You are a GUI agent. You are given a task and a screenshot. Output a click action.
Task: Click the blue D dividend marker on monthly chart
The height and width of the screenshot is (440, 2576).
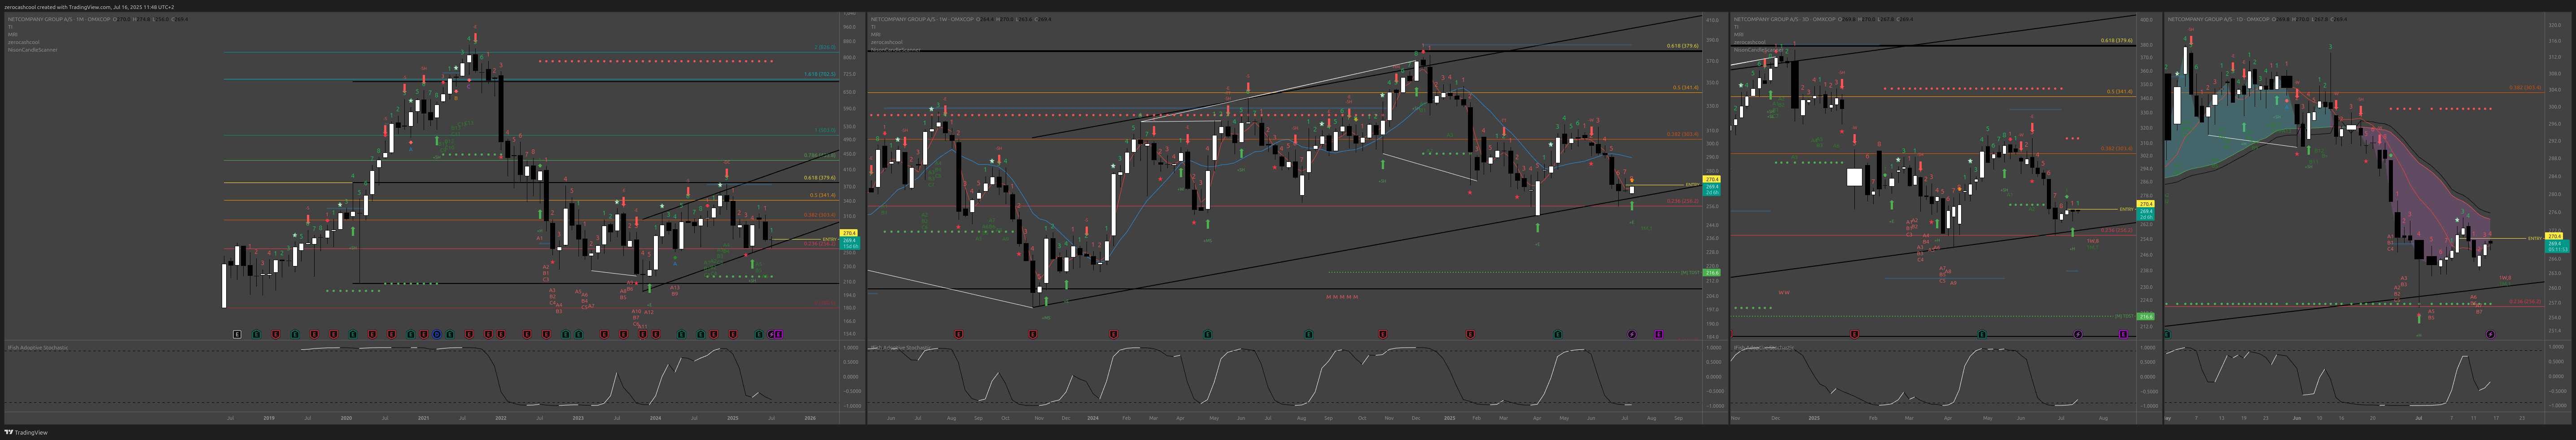coord(437,335)
